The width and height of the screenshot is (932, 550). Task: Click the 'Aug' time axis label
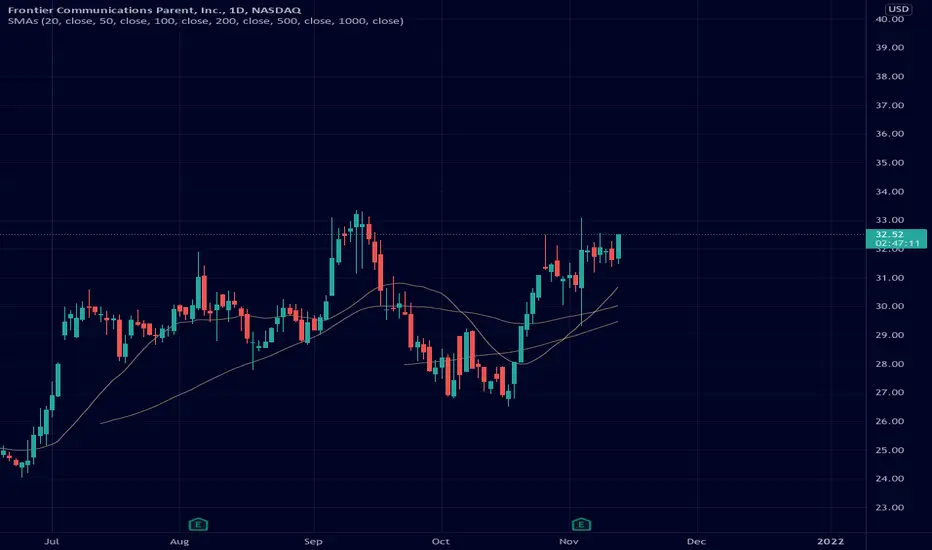(179, 541)
